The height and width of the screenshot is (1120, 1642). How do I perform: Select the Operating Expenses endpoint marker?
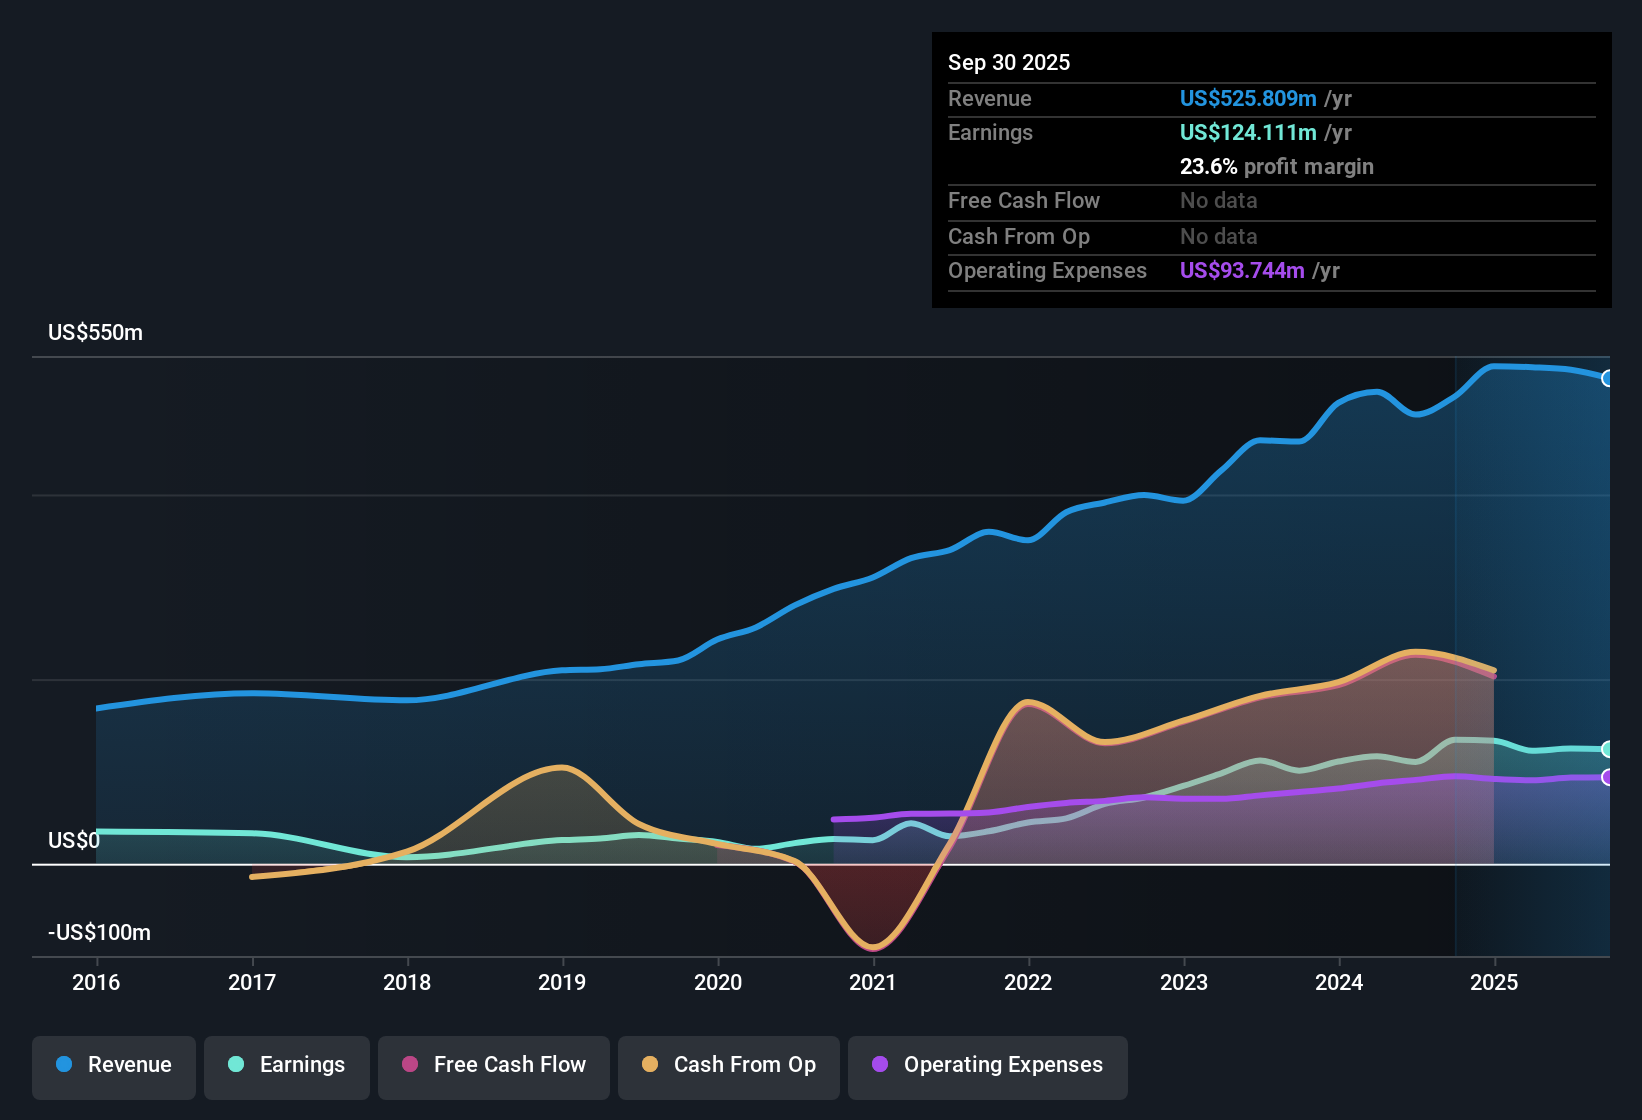pos(1607,779)
